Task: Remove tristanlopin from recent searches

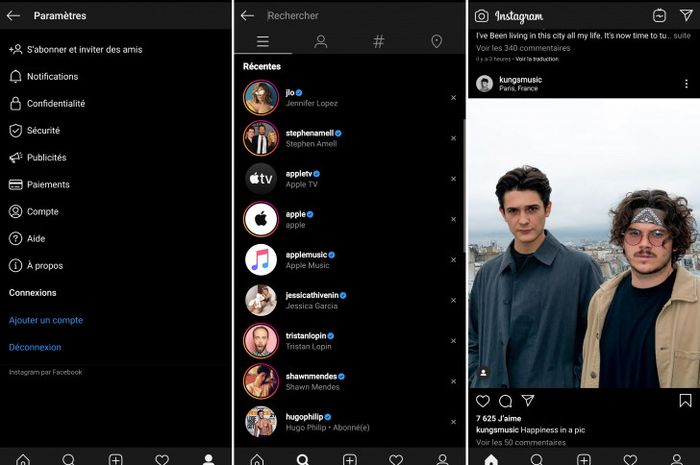Action: 453,341
